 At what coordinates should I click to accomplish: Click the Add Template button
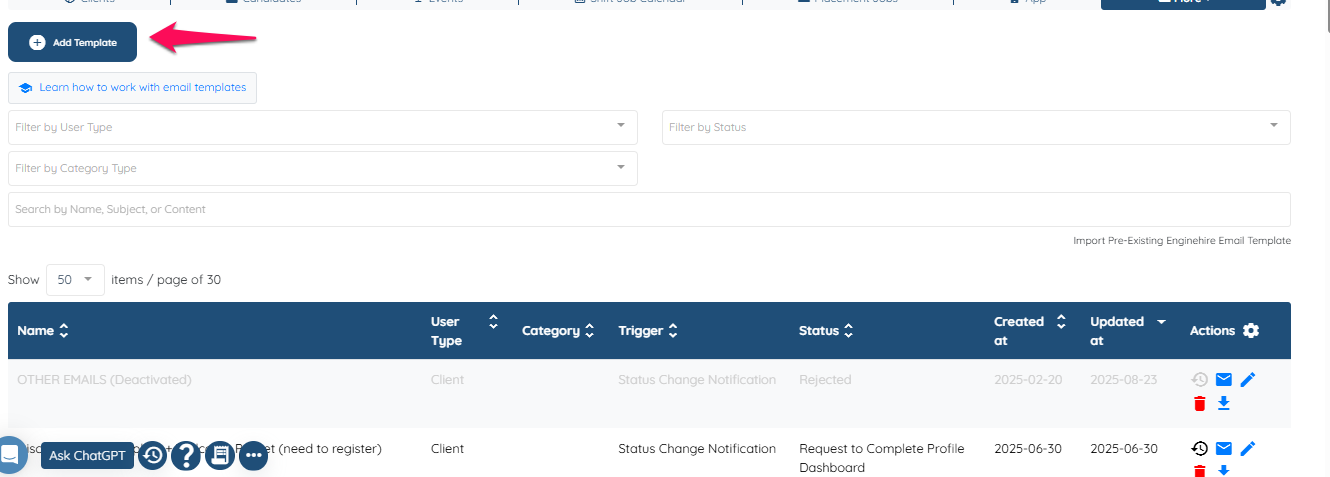[x=72, y=42]
